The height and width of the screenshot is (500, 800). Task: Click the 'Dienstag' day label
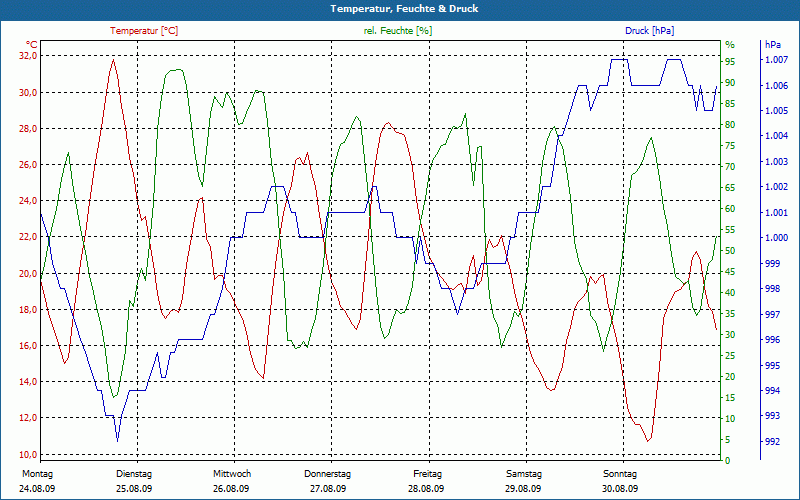point(134,474)
